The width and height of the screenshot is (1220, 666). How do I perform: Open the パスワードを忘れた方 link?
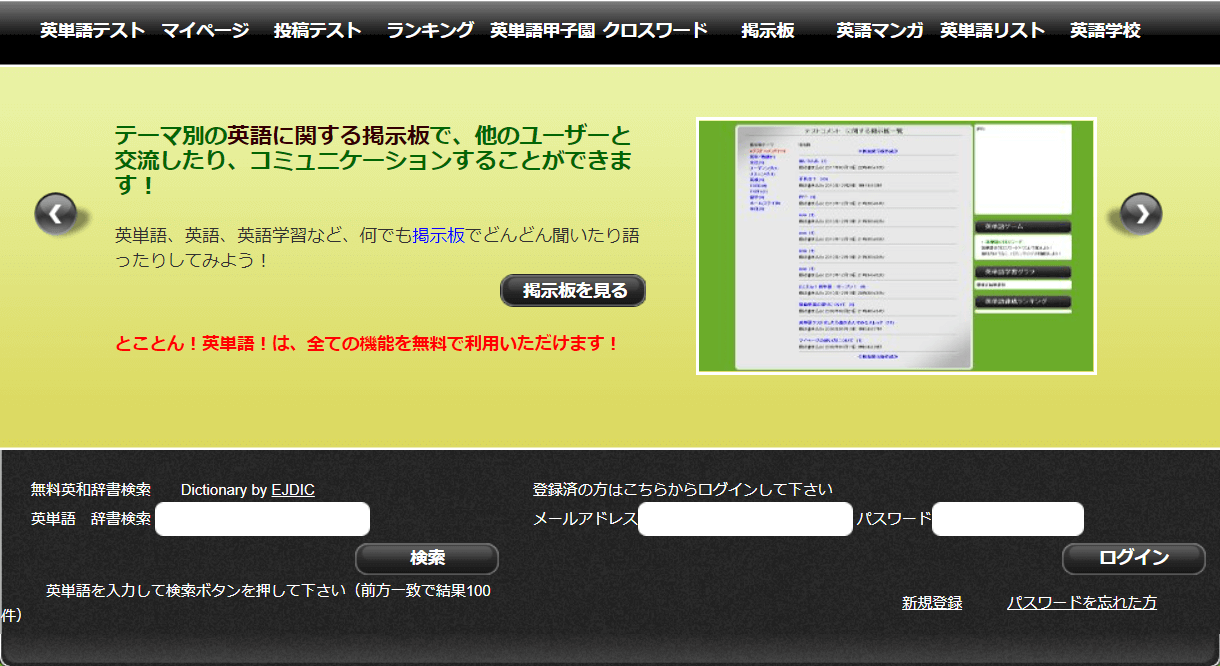1082,603
